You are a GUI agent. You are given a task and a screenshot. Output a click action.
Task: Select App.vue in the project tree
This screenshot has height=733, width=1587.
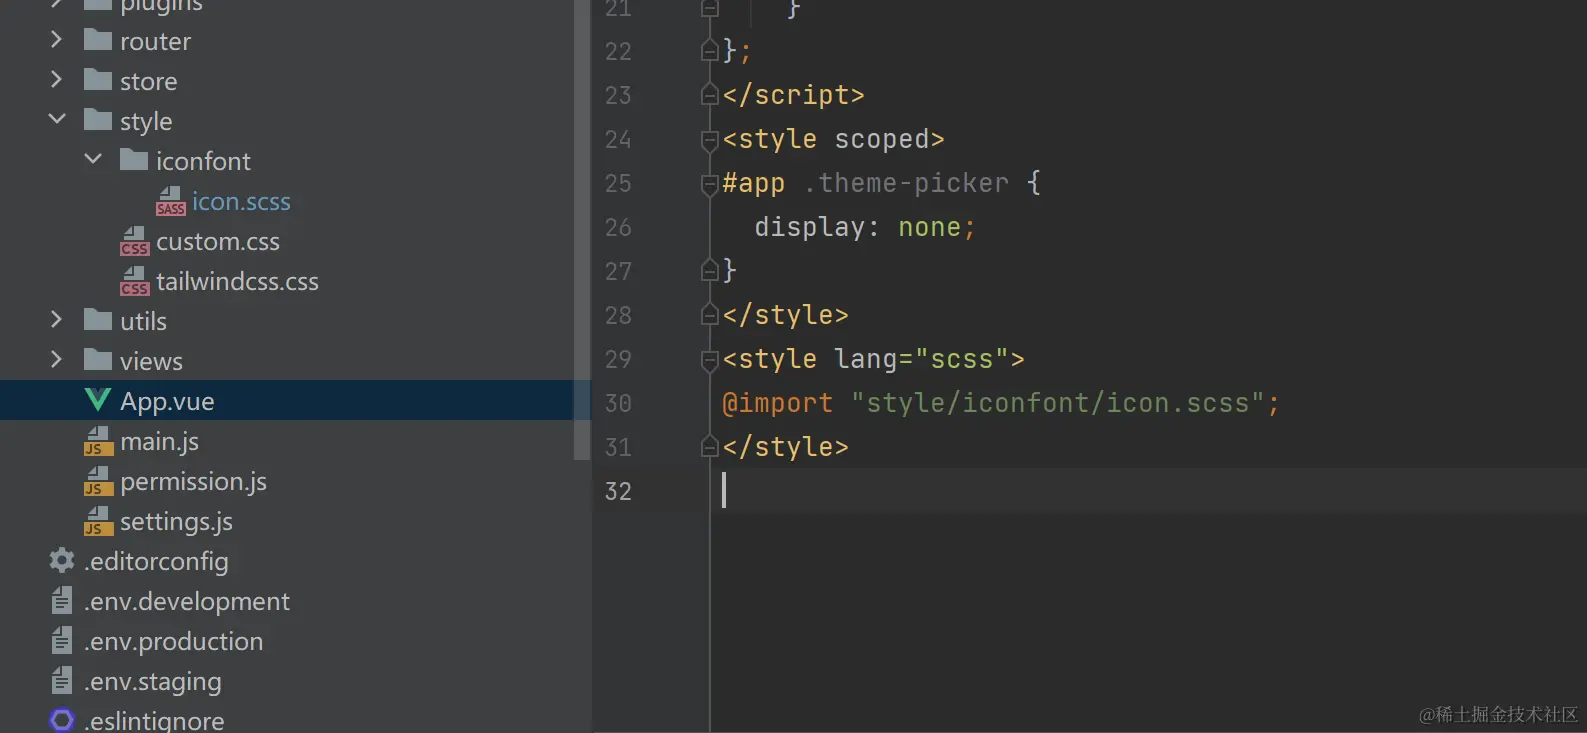click(167, 401)
